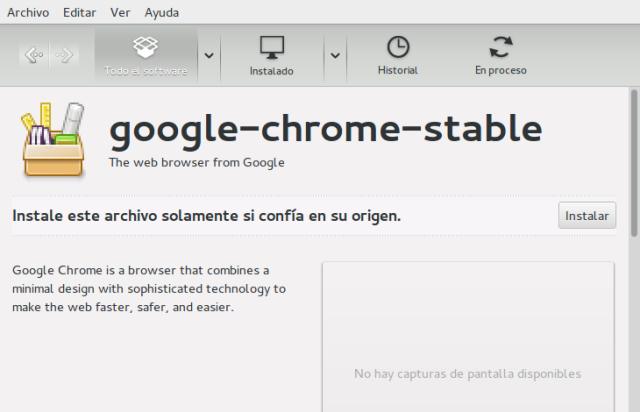This screenshot has height=412, width=640.
Task: Open the Ver menu
Action: [120, 13]
